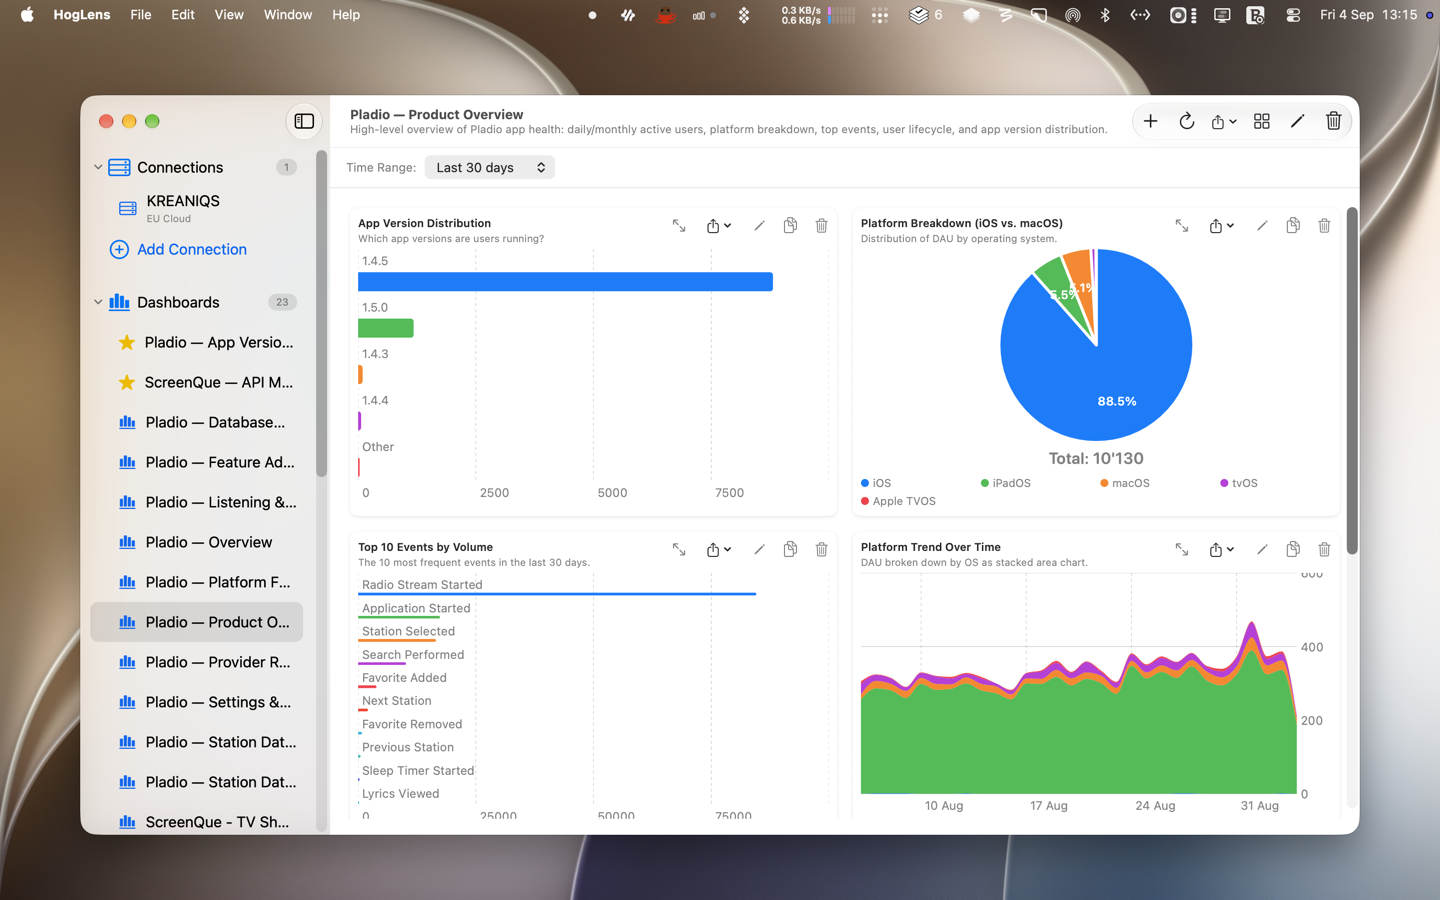Viewport: 1440px width, 900px height.
Task: Toggle the iOS legend entry
Action: [x=876, y=483]
